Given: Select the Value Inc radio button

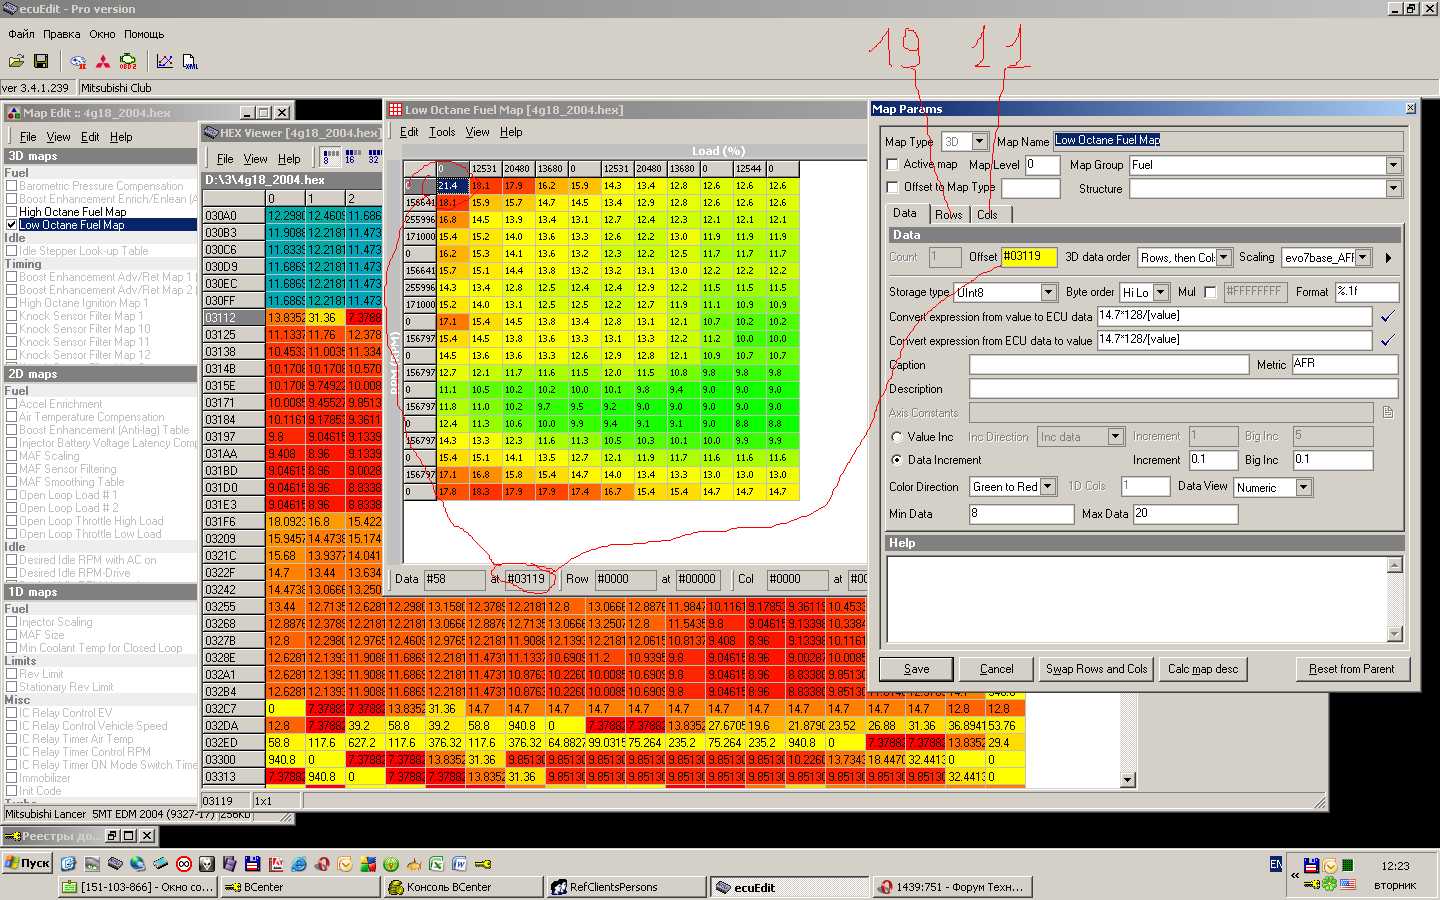Looking at the screenshot, I should click(897, 437).
